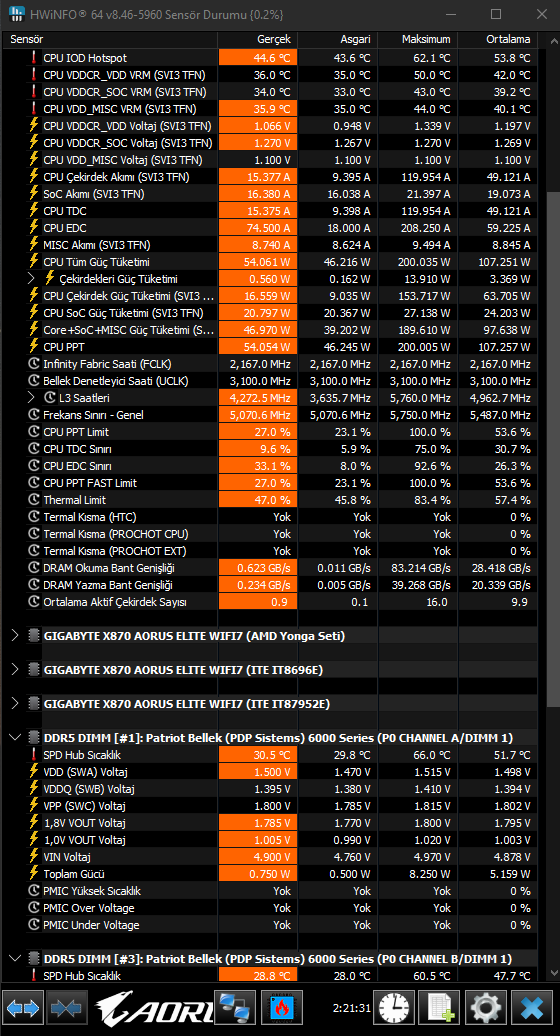560x1036 pixels.
Task: Click the scrollbar down arrow
Action: point(552,974)
